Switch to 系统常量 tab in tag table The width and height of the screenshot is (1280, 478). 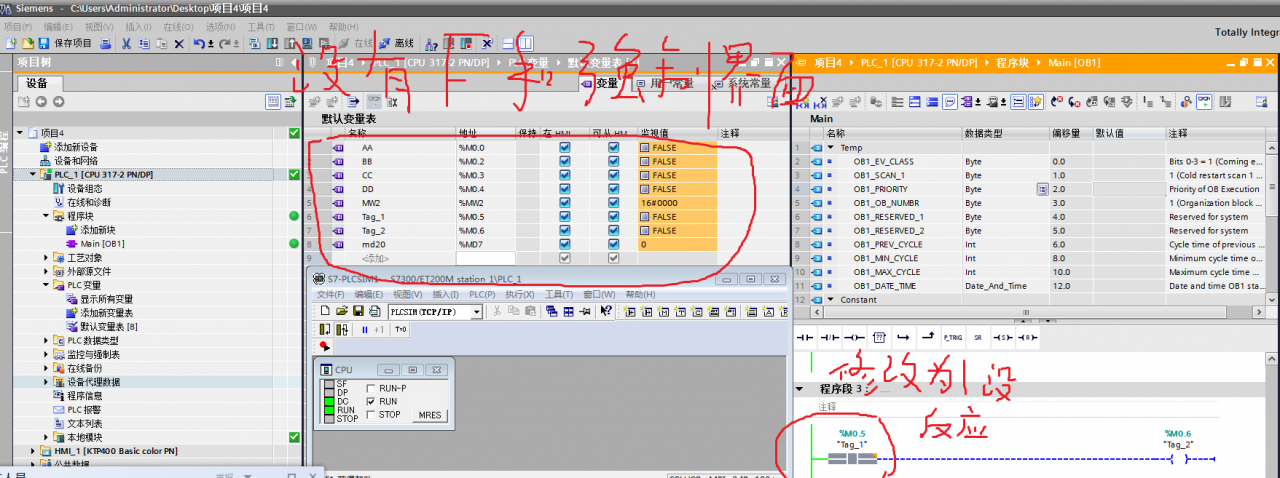pyautogui.click(x=741, y=84)
